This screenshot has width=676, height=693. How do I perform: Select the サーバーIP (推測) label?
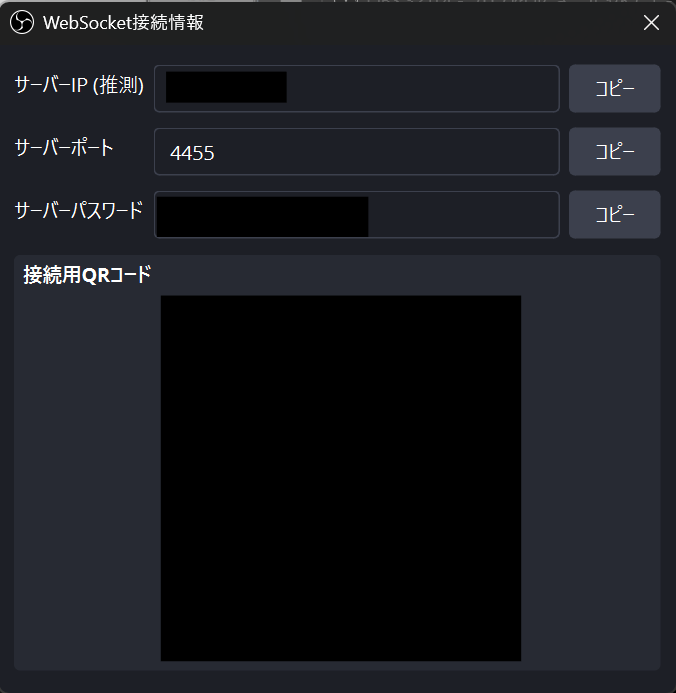coord(79,85)
